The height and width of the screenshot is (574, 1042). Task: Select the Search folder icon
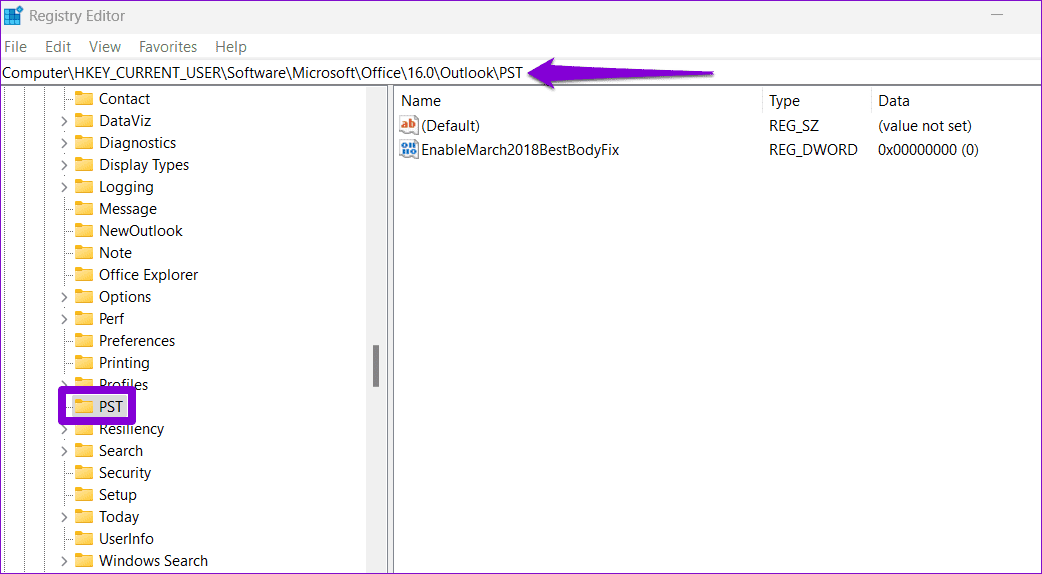[x=84, y=450]
